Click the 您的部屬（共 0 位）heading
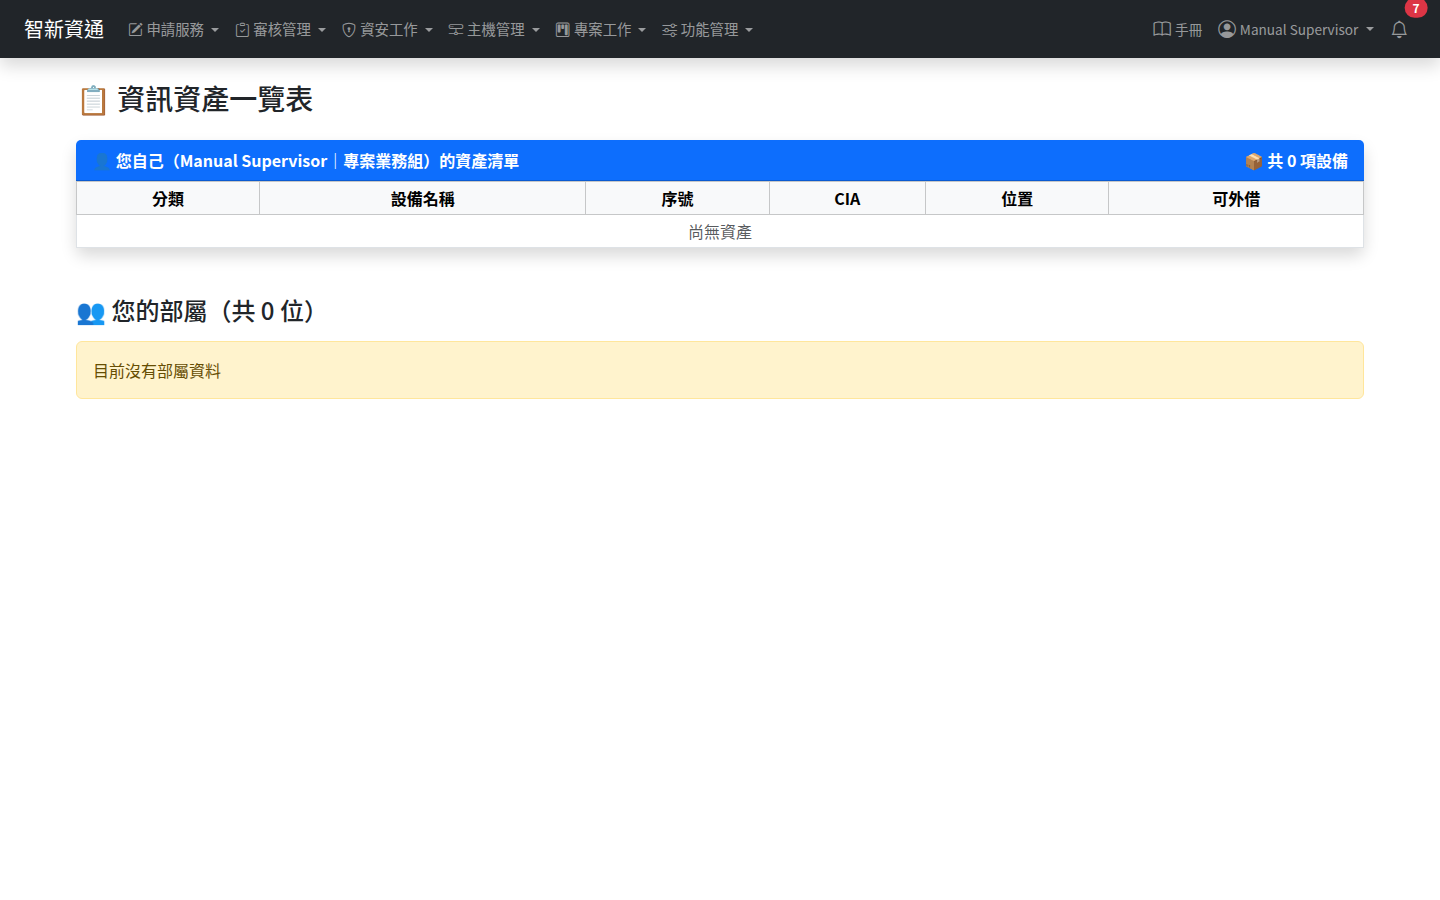The width and height of the screenshot is (1440, 900). (196, 311)
